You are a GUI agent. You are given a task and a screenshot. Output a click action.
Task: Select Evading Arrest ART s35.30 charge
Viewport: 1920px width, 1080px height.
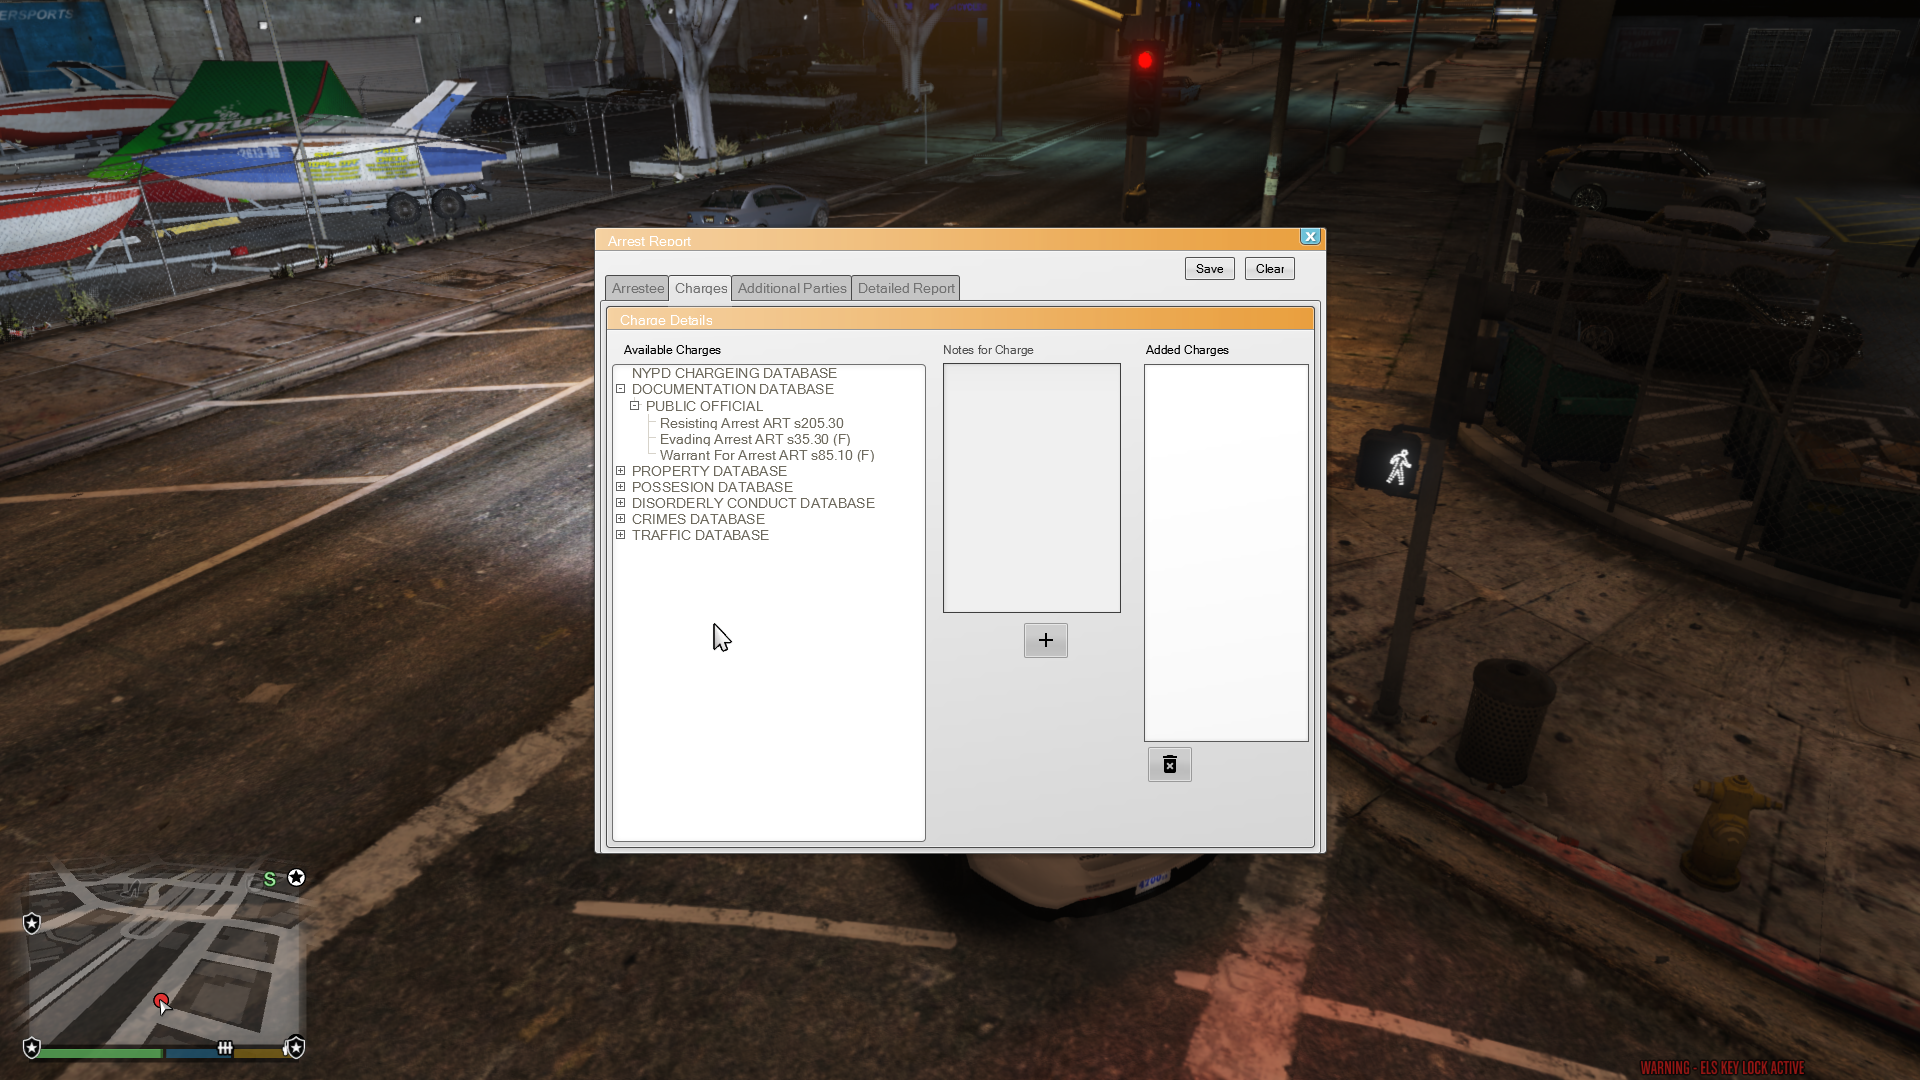754,439
